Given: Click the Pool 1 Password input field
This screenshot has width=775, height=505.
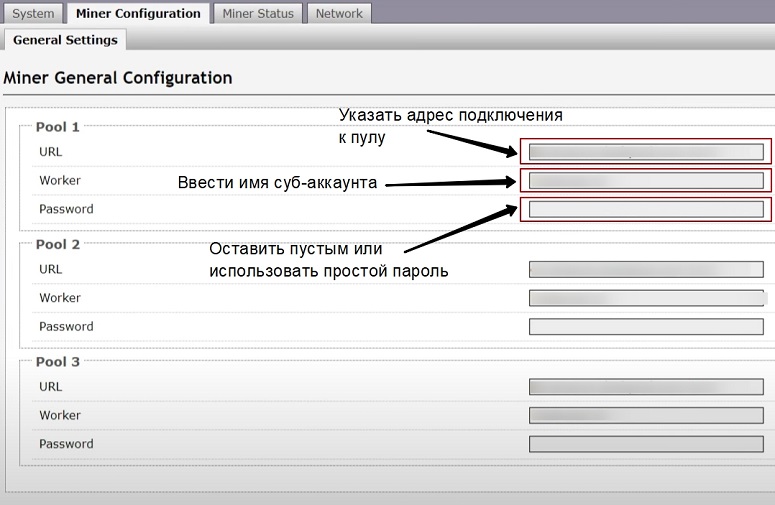Looking at the screenshot, I should pyautogui.click(x=646, y=209).
